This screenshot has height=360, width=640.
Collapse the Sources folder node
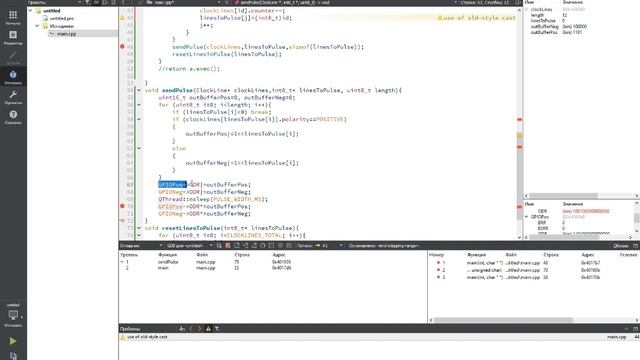pyautogui.click(x=38, y=26)
